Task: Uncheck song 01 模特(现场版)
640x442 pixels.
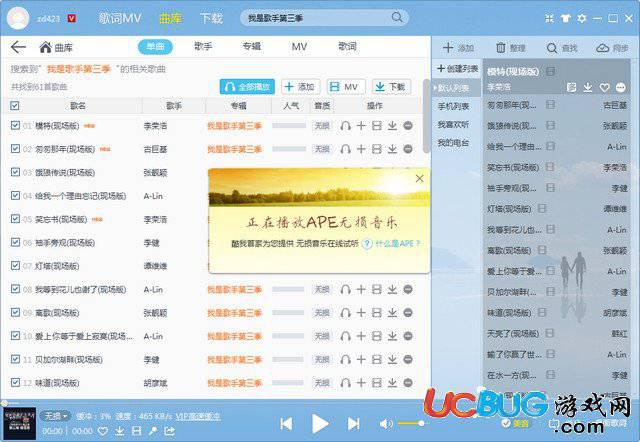Action: [15, 125]
